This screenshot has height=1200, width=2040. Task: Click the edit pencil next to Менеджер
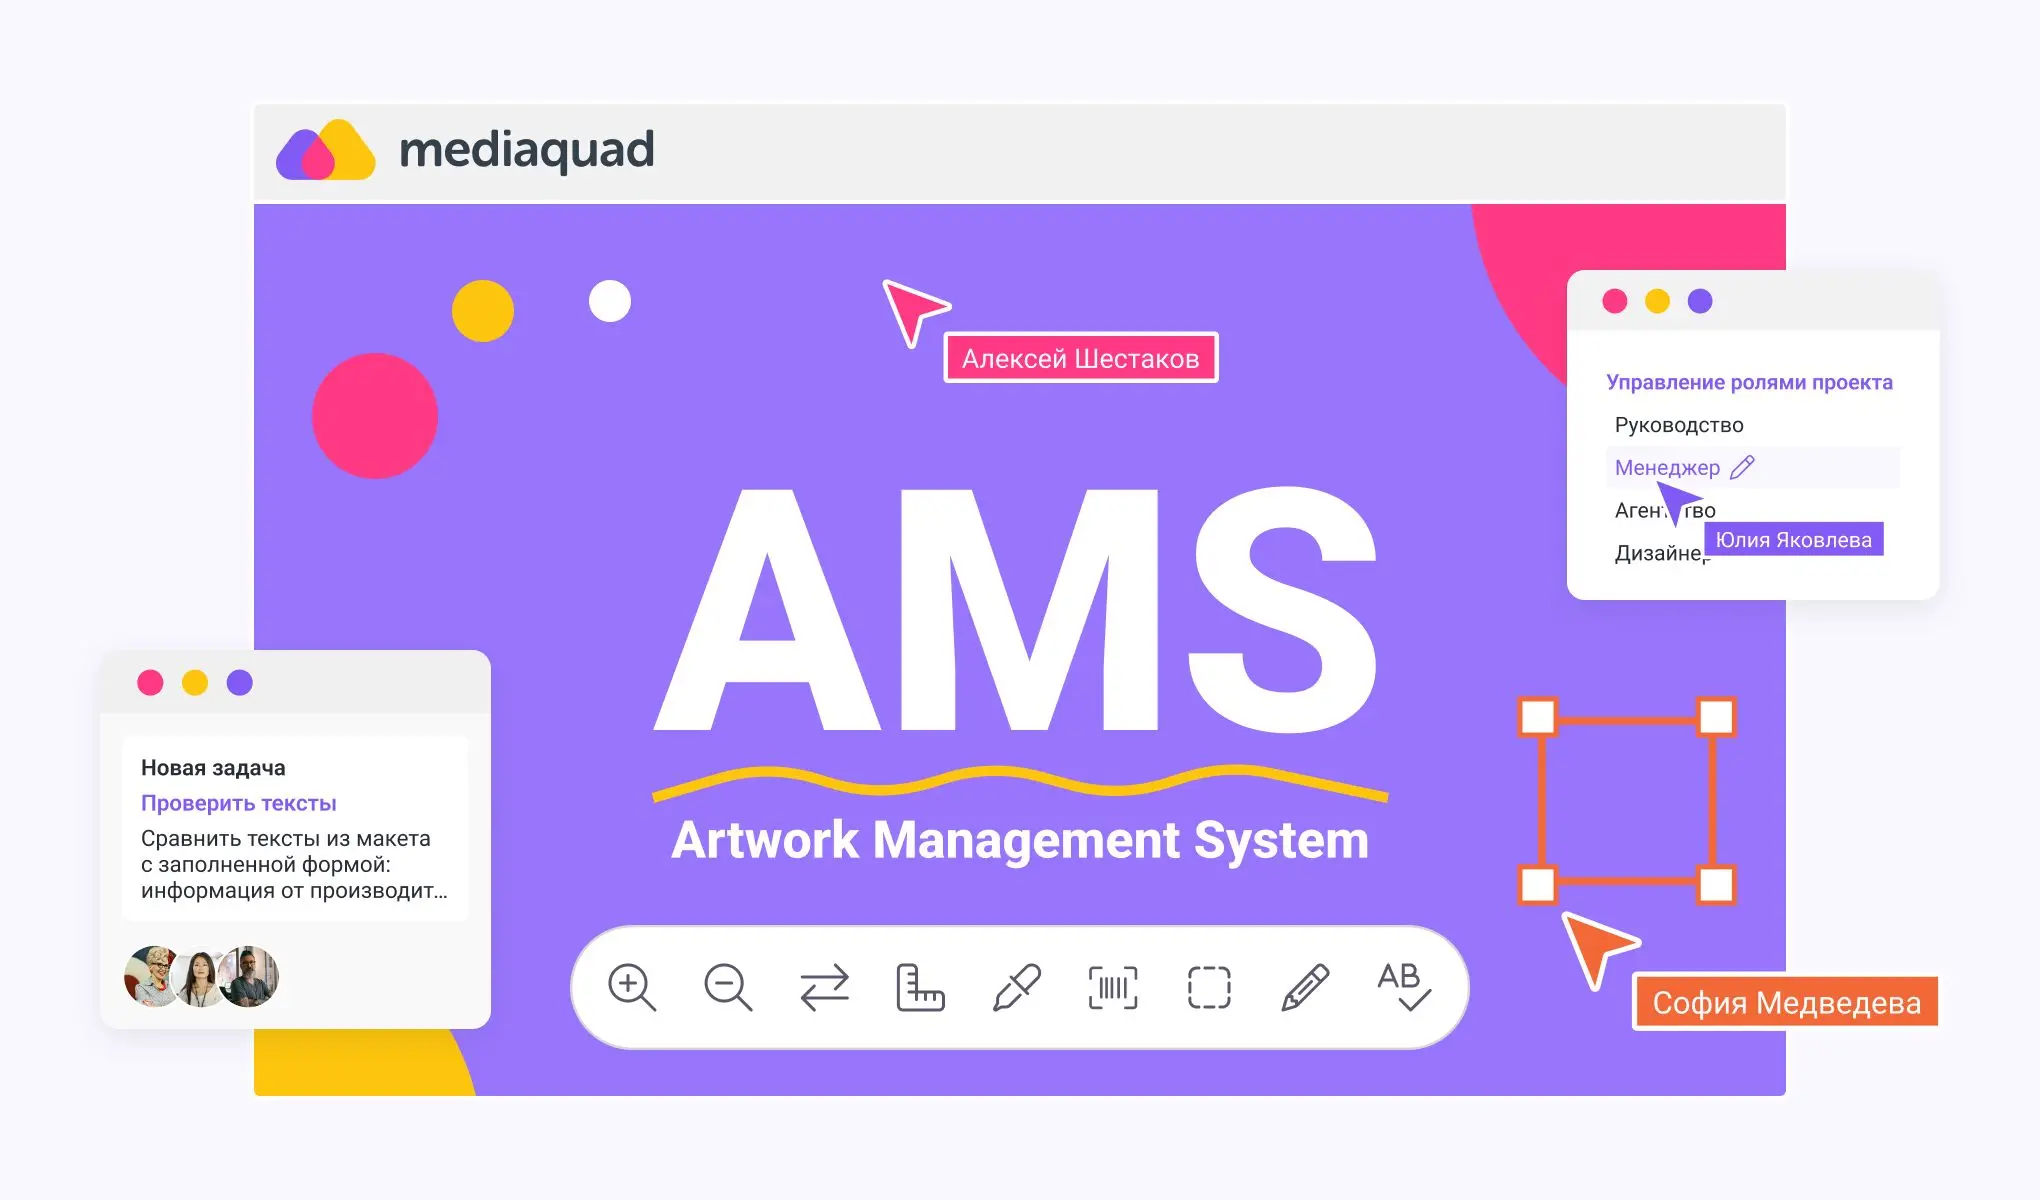[1742, 467]
